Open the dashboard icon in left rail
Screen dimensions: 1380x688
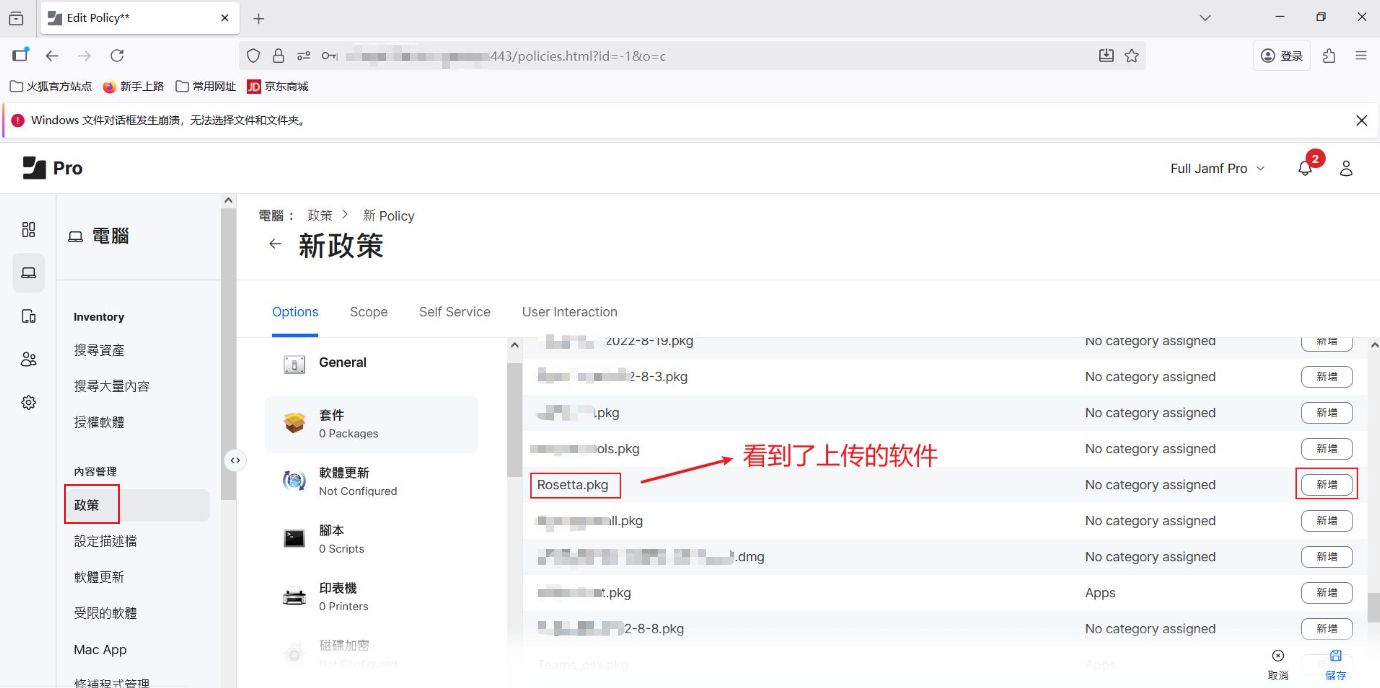29,230
